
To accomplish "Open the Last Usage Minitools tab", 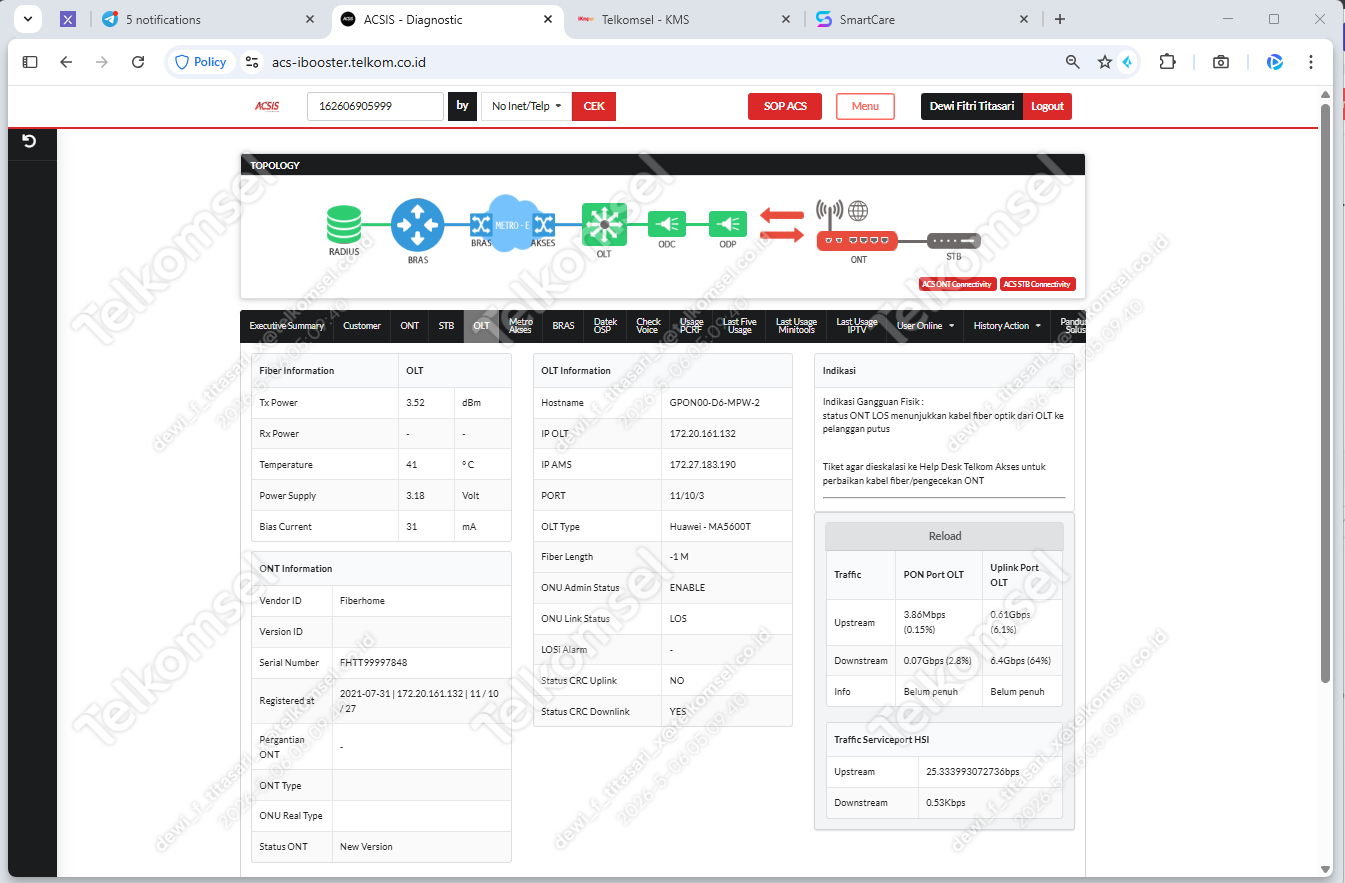I will [796, 326].
